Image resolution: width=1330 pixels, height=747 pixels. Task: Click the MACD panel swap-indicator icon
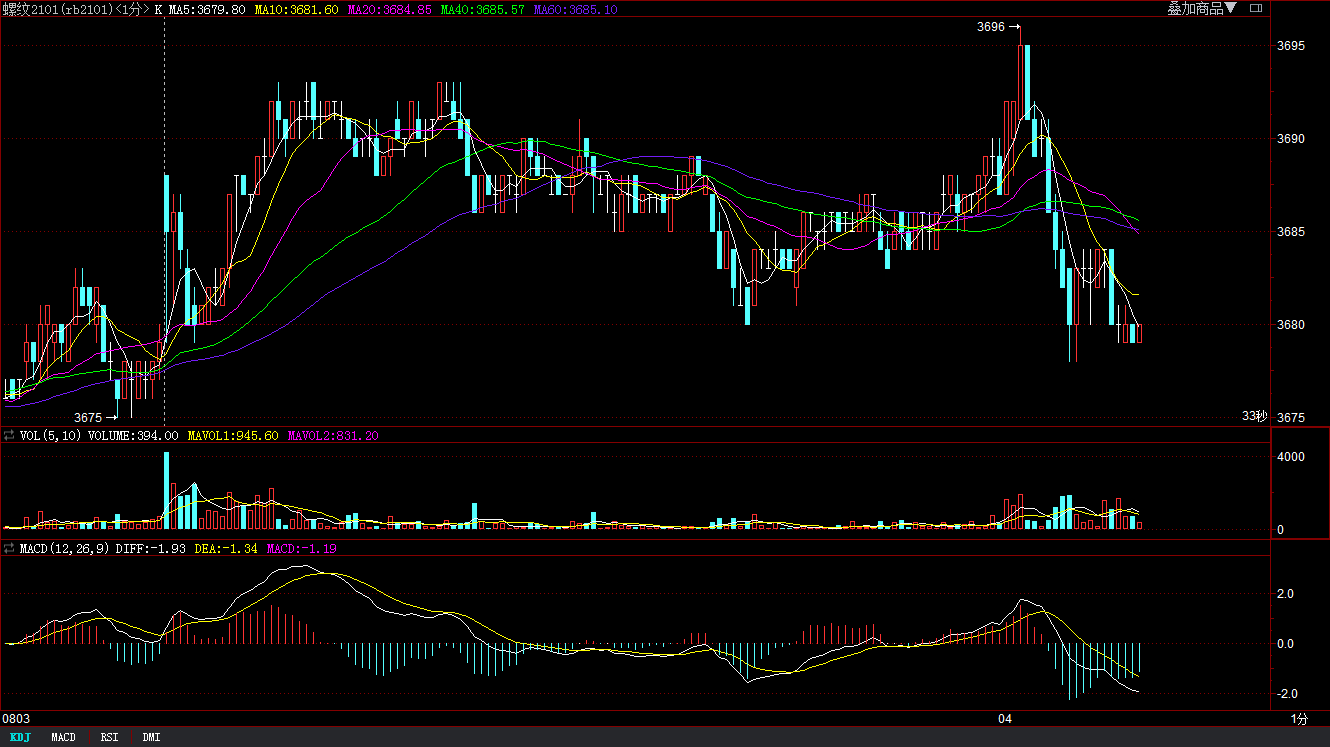9,549
